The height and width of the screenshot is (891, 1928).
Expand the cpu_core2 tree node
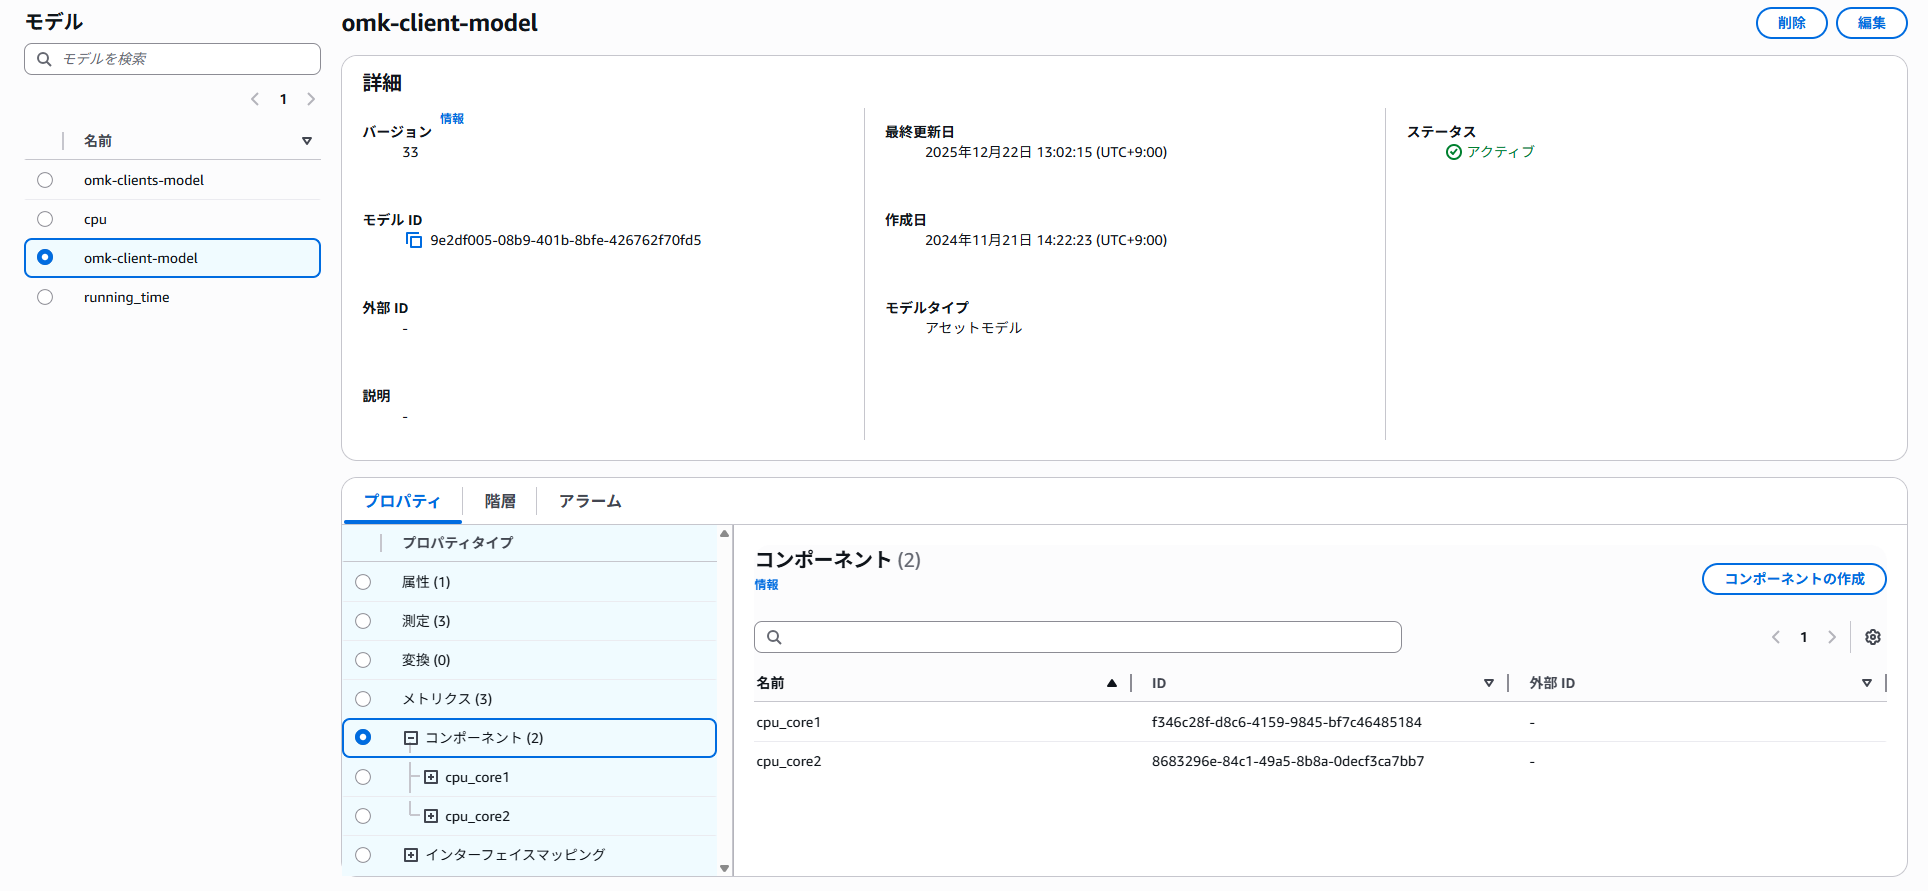(431, 816)
